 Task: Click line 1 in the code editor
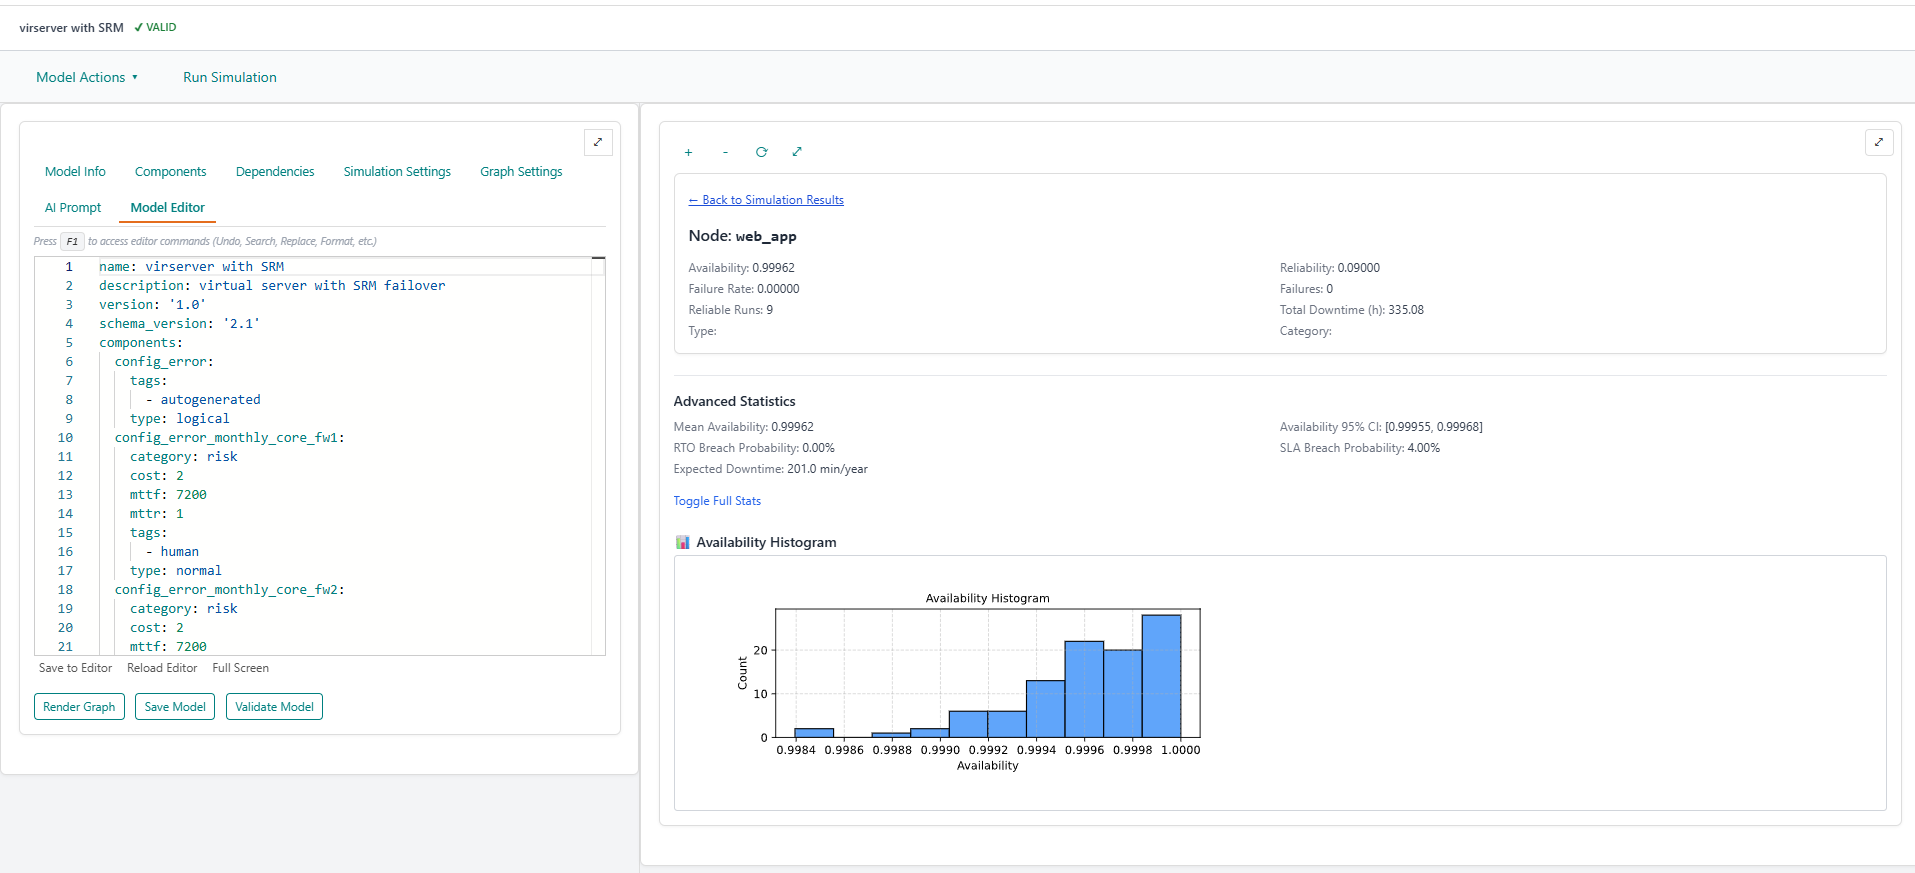[300, 267]
